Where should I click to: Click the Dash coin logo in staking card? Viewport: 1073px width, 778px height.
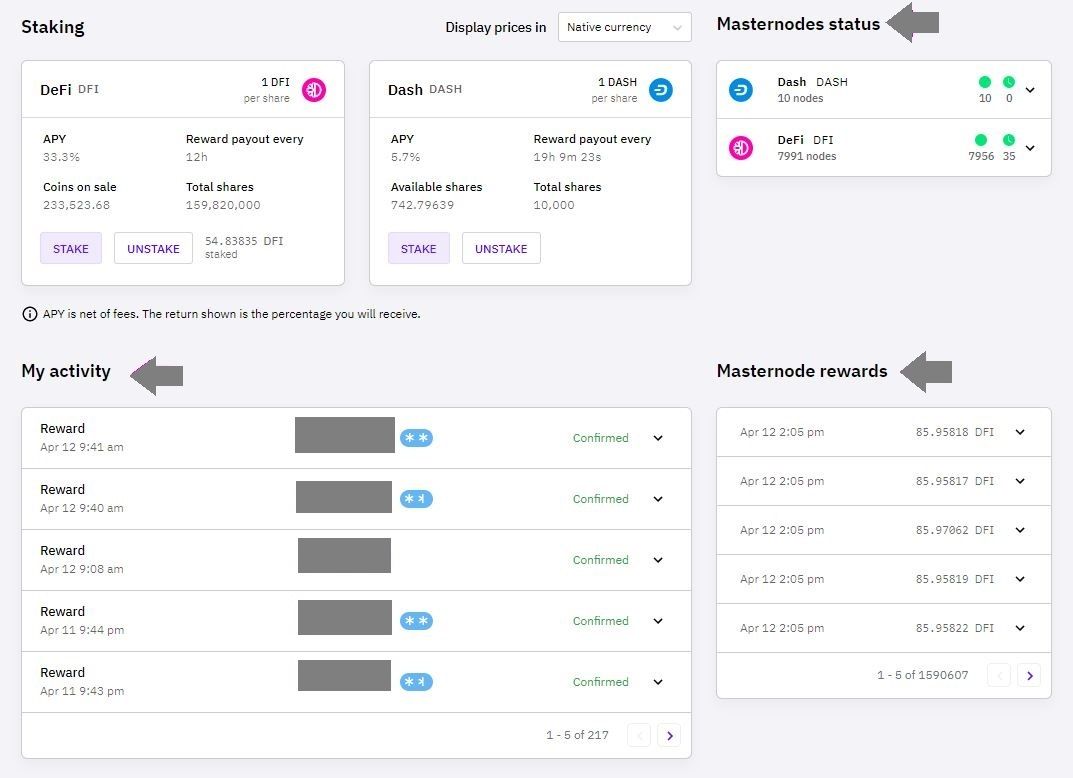coord(661,90)
